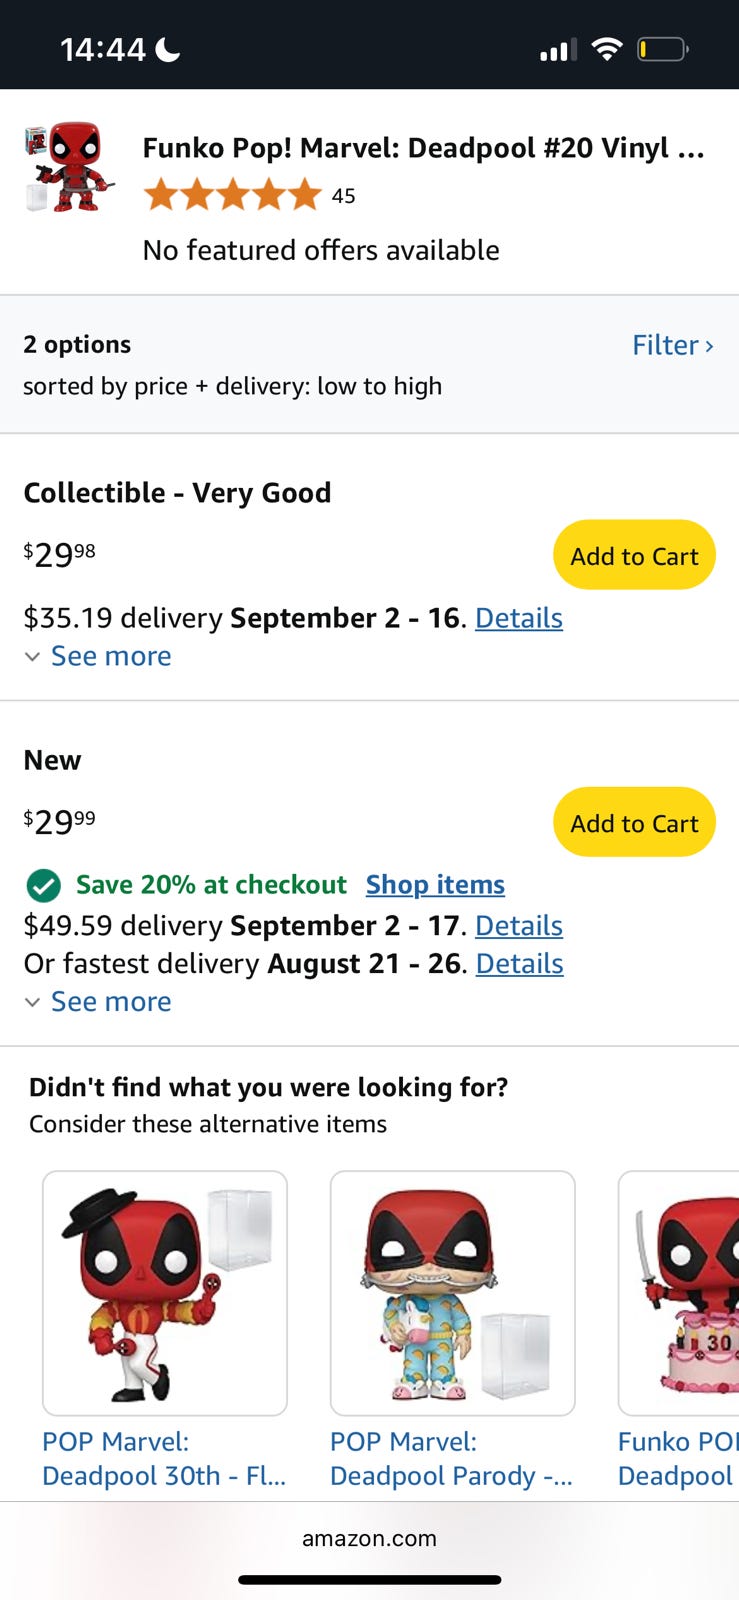Tap the Funko Pop Deadpool #20 product title

tap(423, 148)
